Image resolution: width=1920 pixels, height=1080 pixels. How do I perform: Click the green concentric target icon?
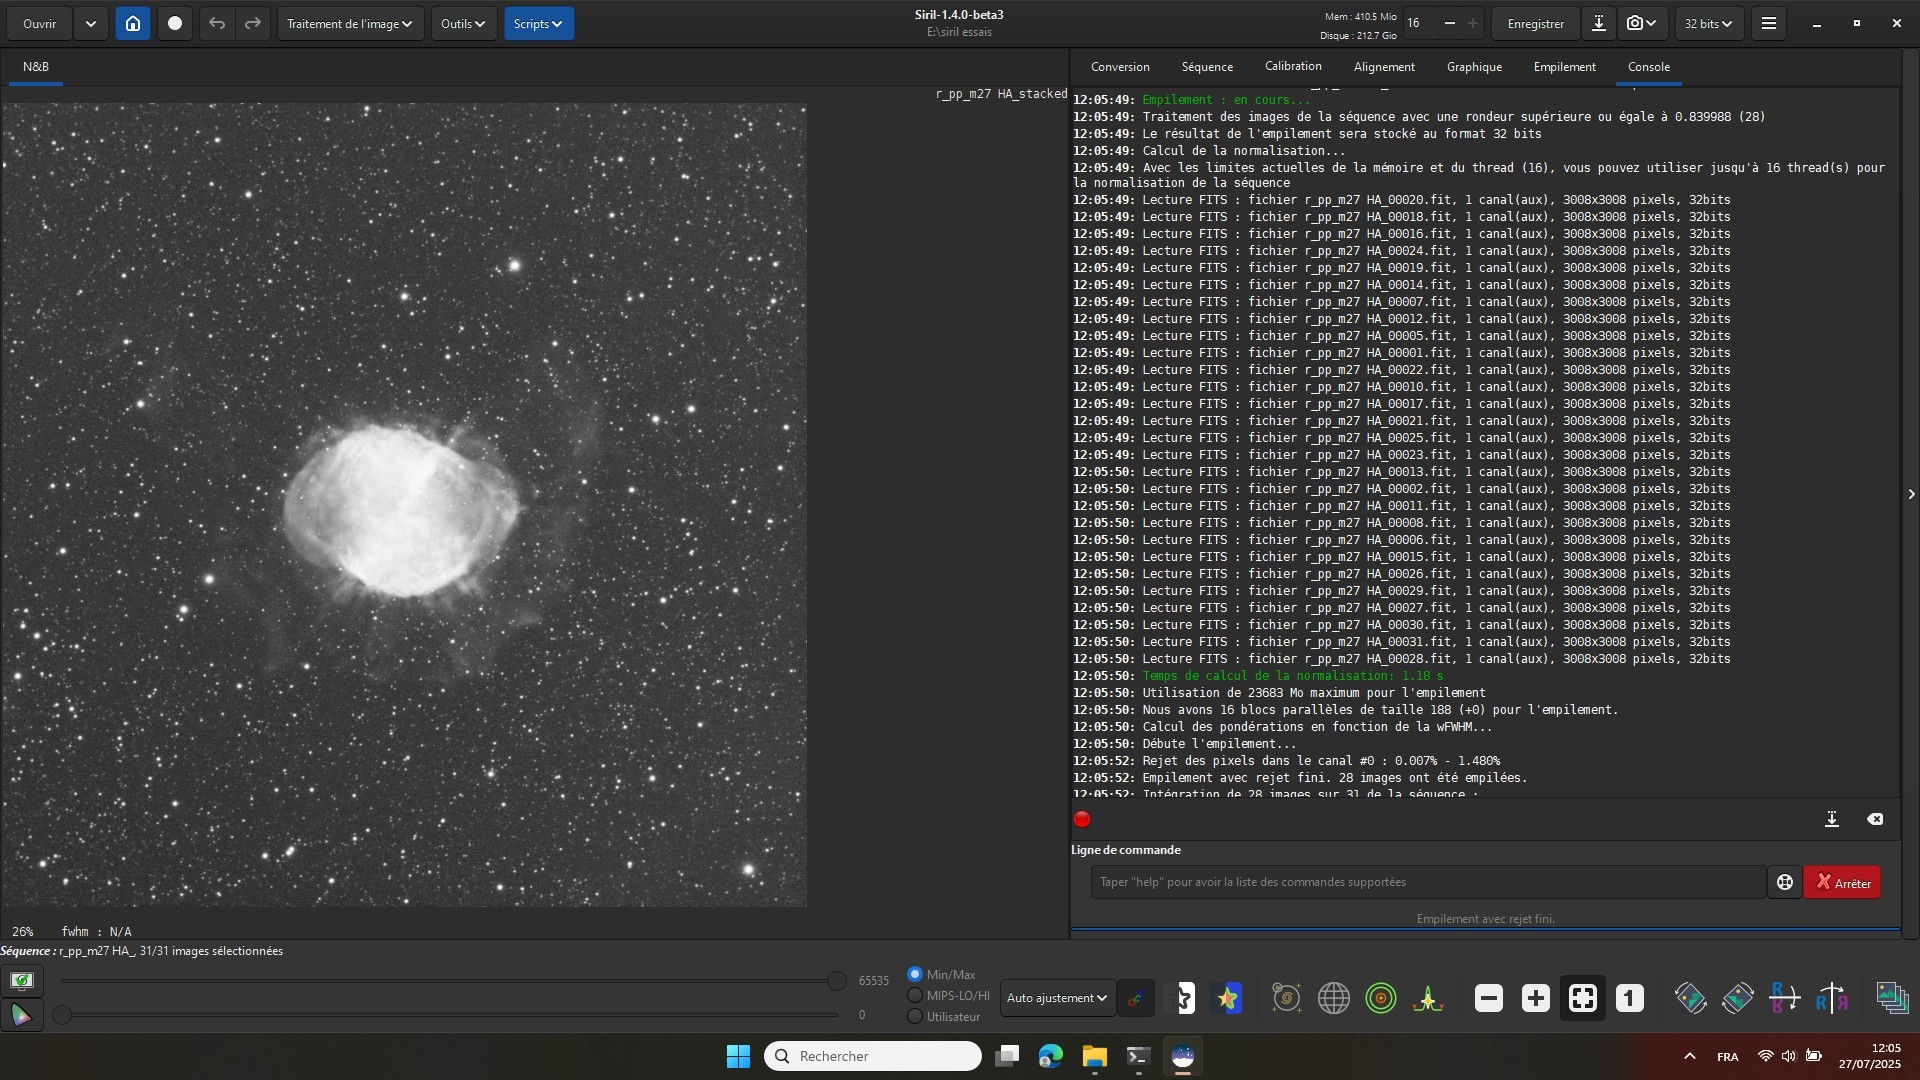pyautogui.click(x=1381, y=998)
